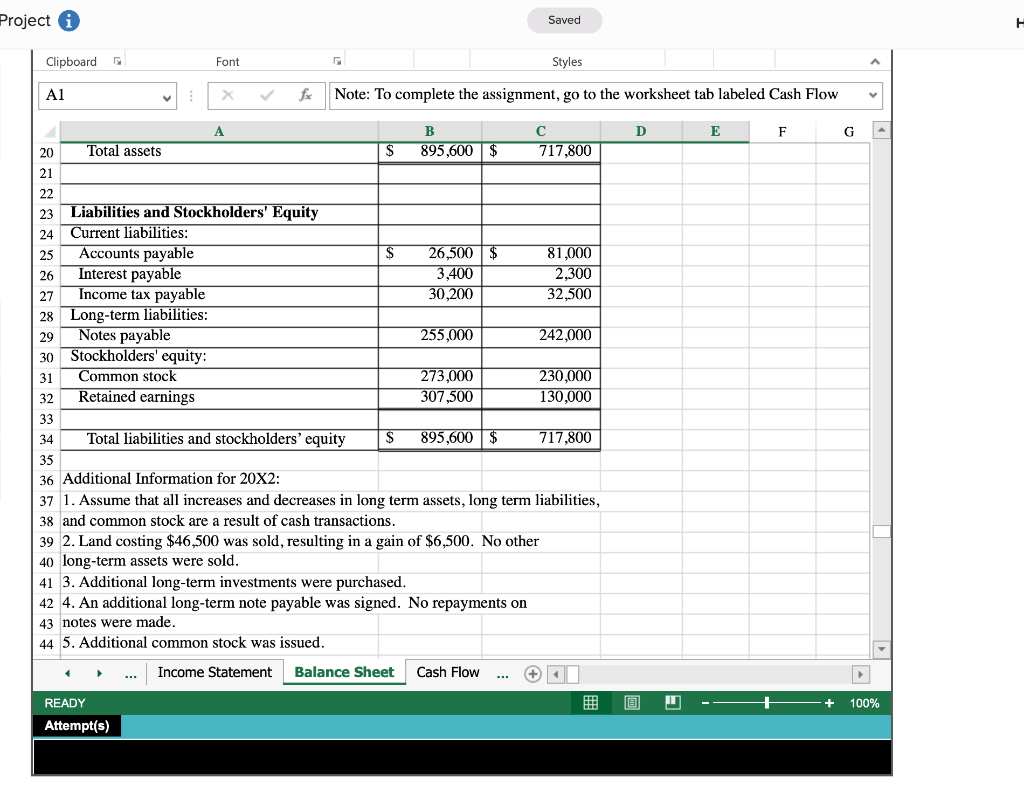
Task: Click the Saved button
Action: point(564,20)
